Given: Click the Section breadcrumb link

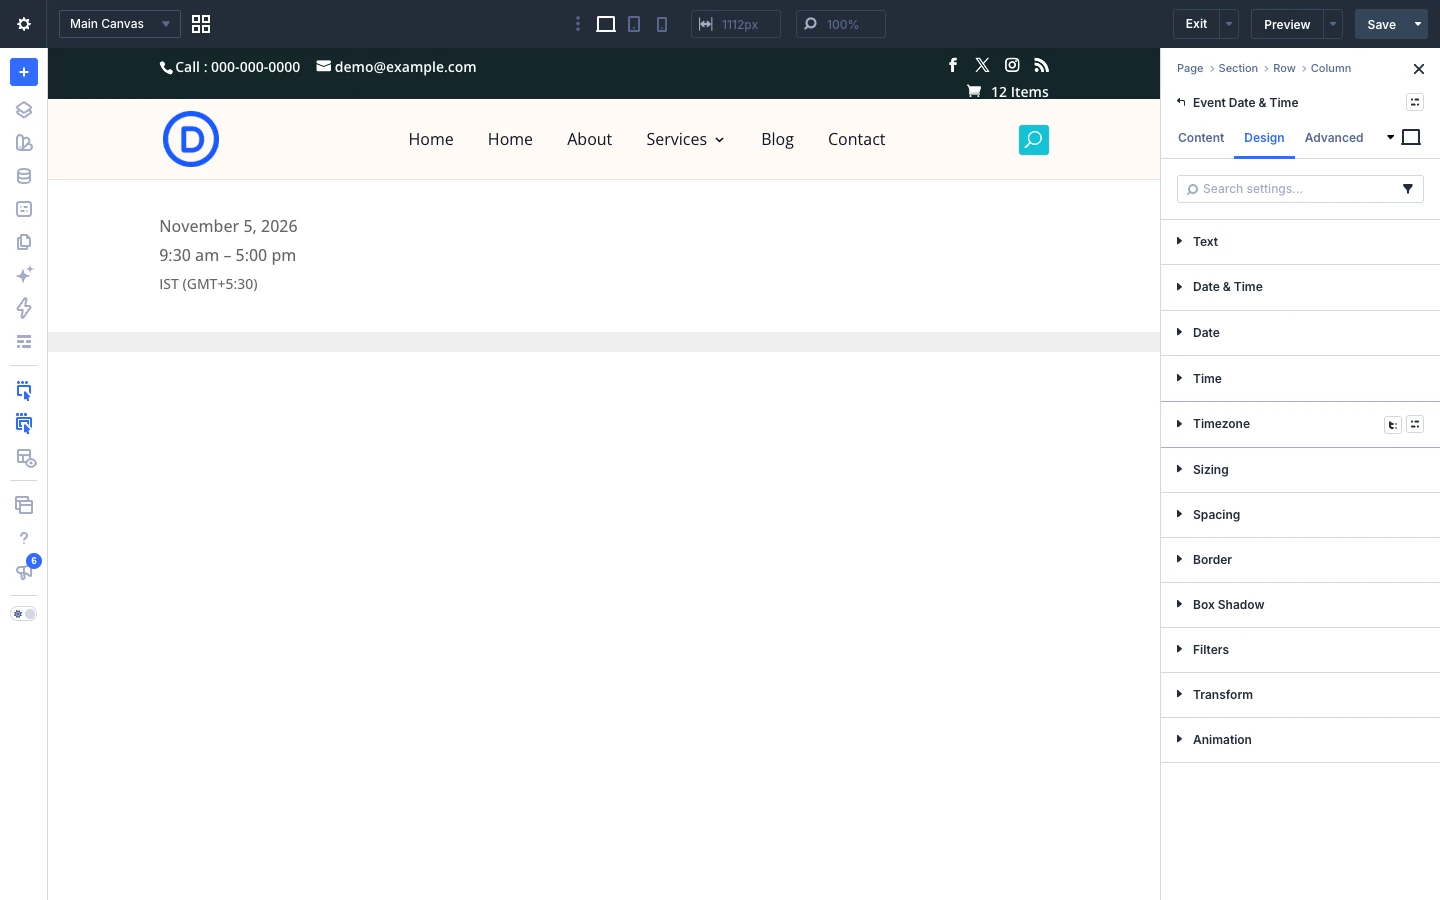Looking at the screenshot, I should click(x=1238, y=68).
